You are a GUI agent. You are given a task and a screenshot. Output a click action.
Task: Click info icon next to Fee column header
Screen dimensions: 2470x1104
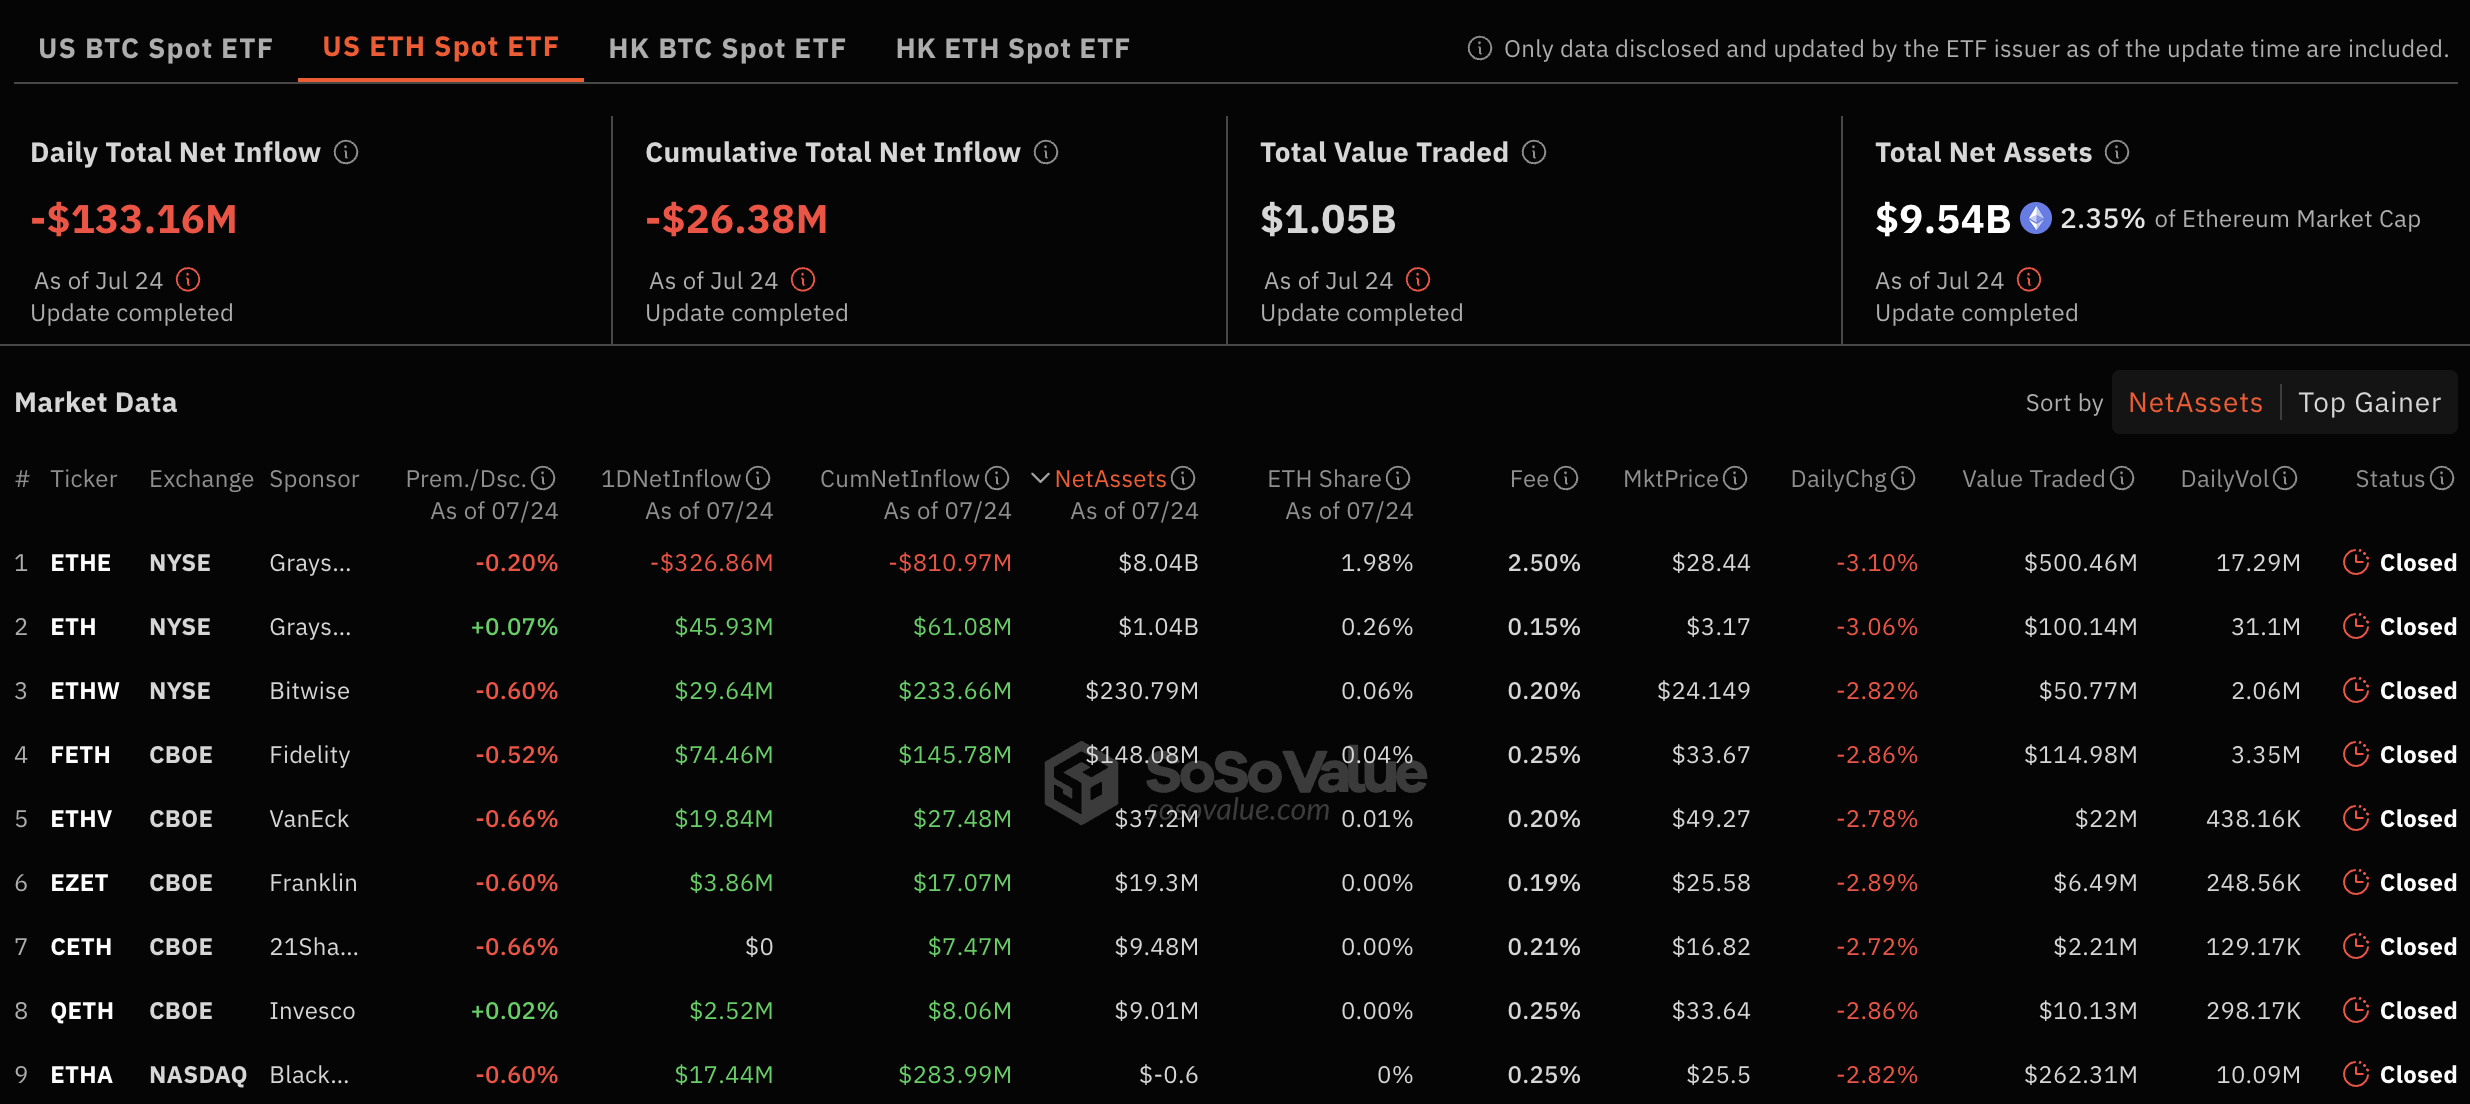coord(1567,478)
